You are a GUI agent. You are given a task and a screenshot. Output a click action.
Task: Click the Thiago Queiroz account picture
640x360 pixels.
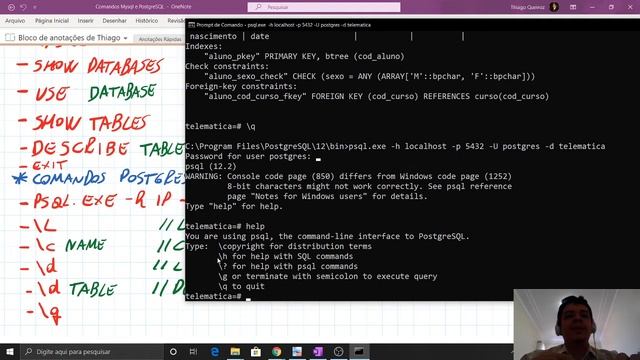click(x=554, y=7)
